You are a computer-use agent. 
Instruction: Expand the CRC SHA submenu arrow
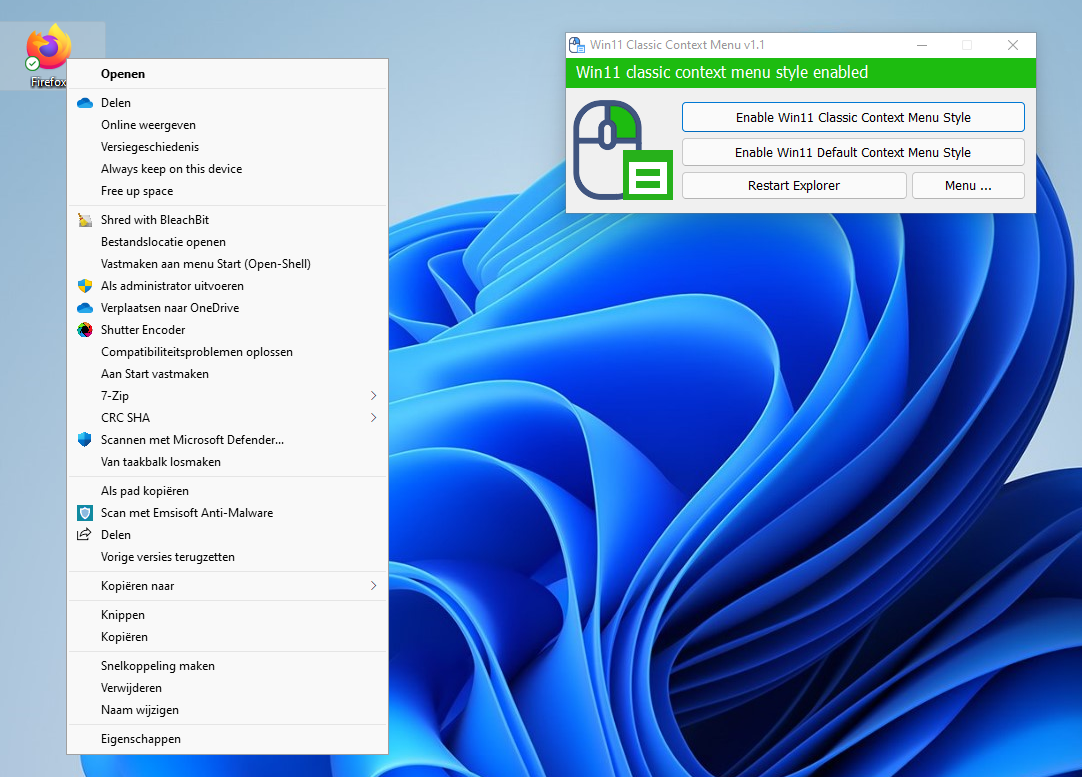coord(374,418)
